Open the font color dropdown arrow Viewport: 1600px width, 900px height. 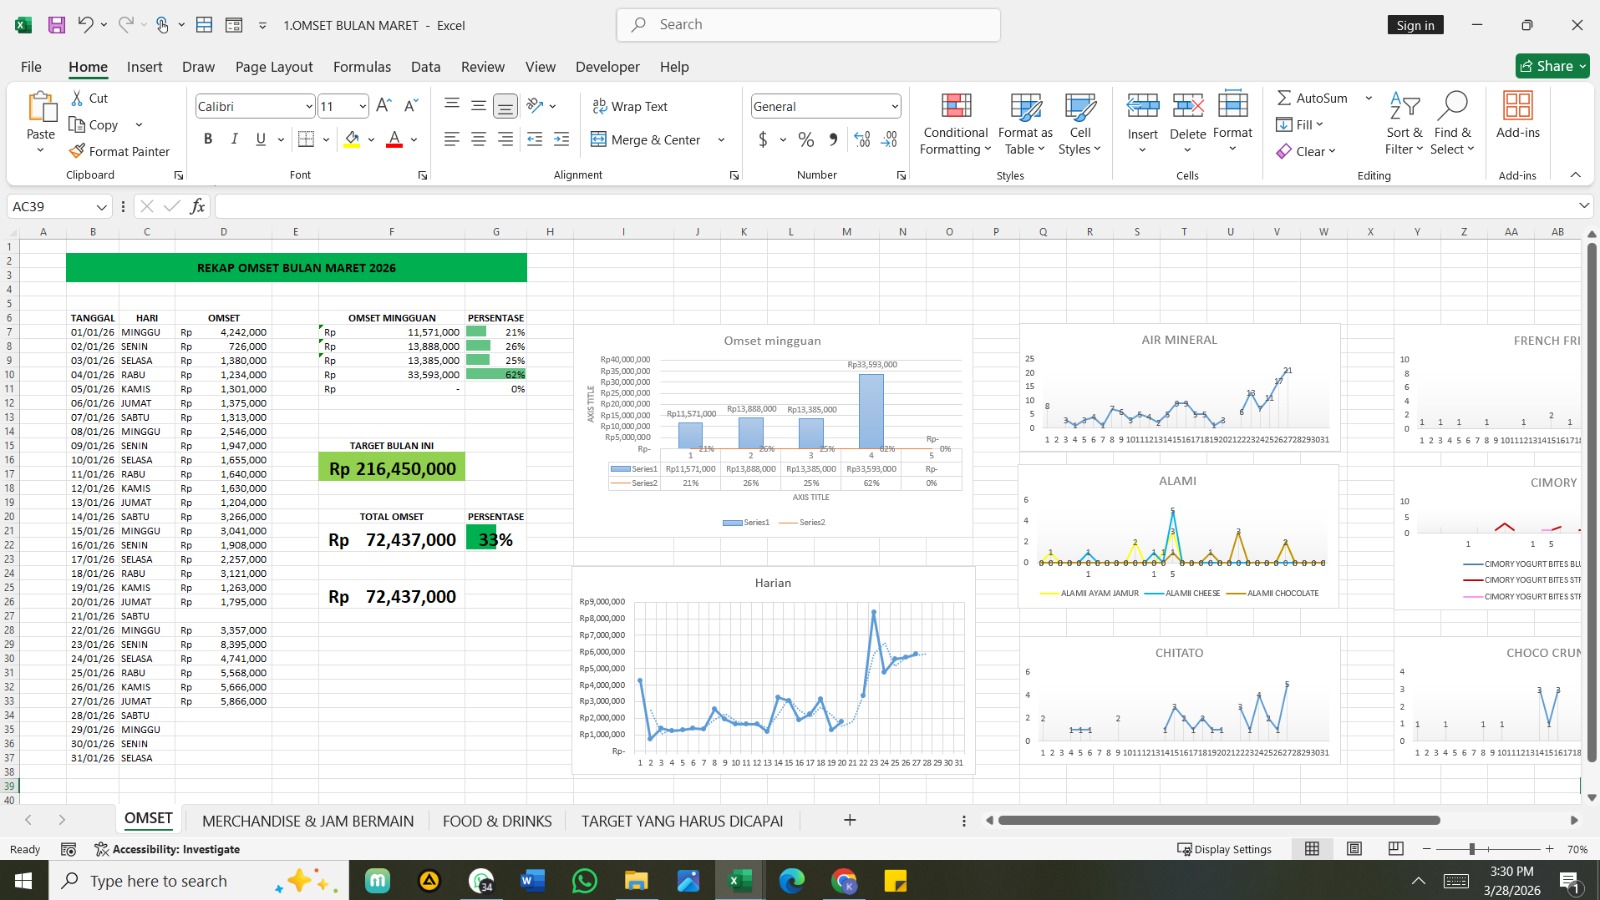pos(414,140)
